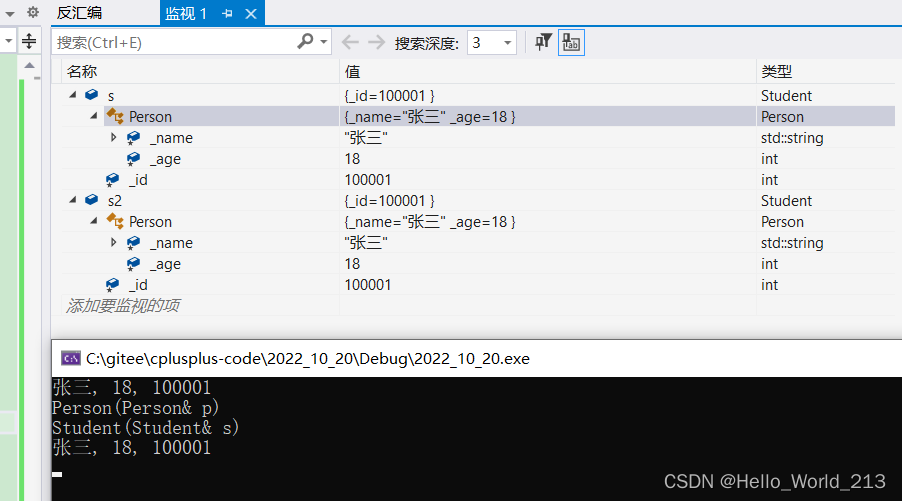Screen dimensions: 902x501
Task: Expand the _name node under s
Action: (x=113, y=137)
